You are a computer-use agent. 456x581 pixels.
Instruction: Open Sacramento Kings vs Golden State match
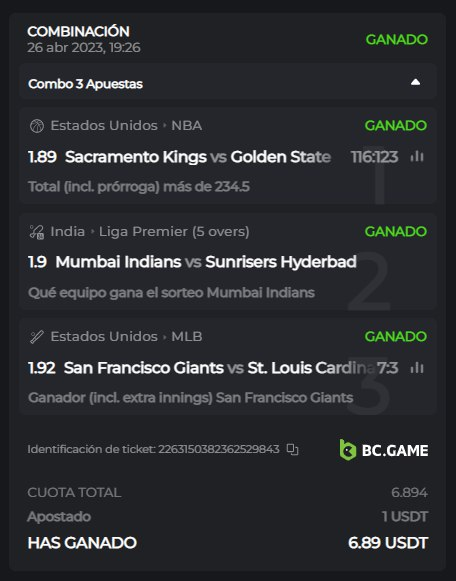[x=198, y=157]
